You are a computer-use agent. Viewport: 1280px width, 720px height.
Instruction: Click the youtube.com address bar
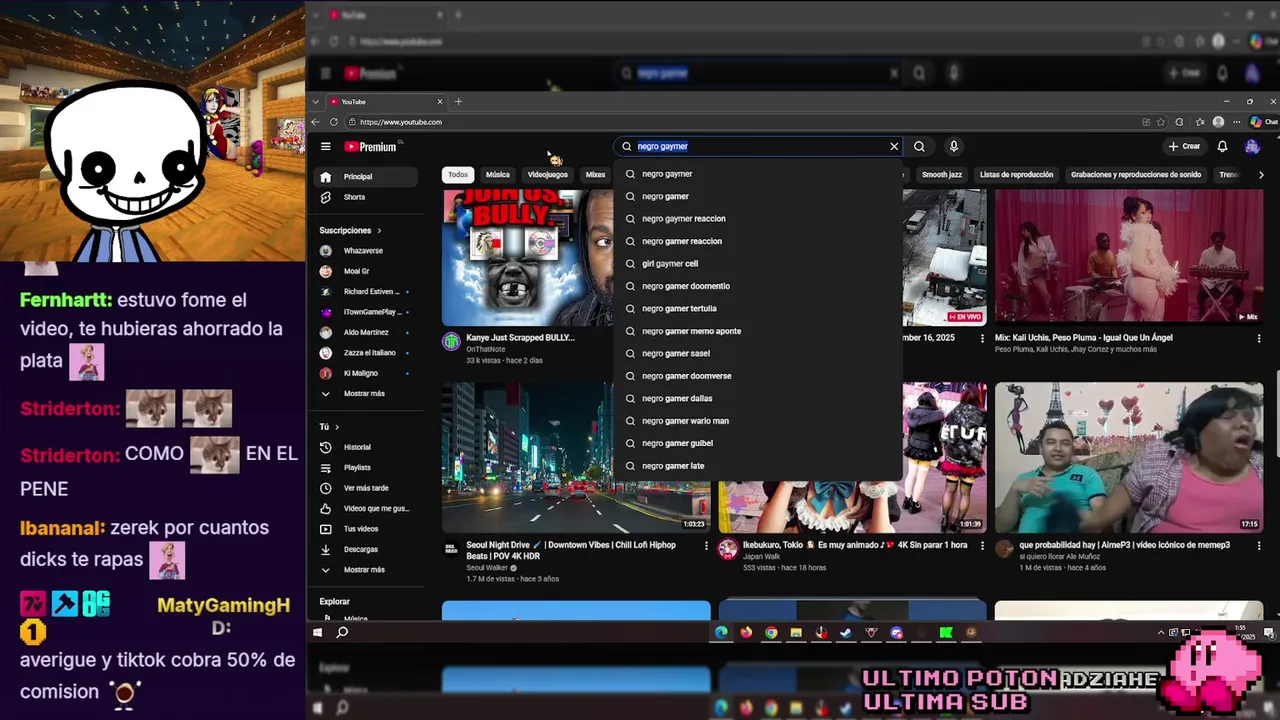click(x=740, y=122)
